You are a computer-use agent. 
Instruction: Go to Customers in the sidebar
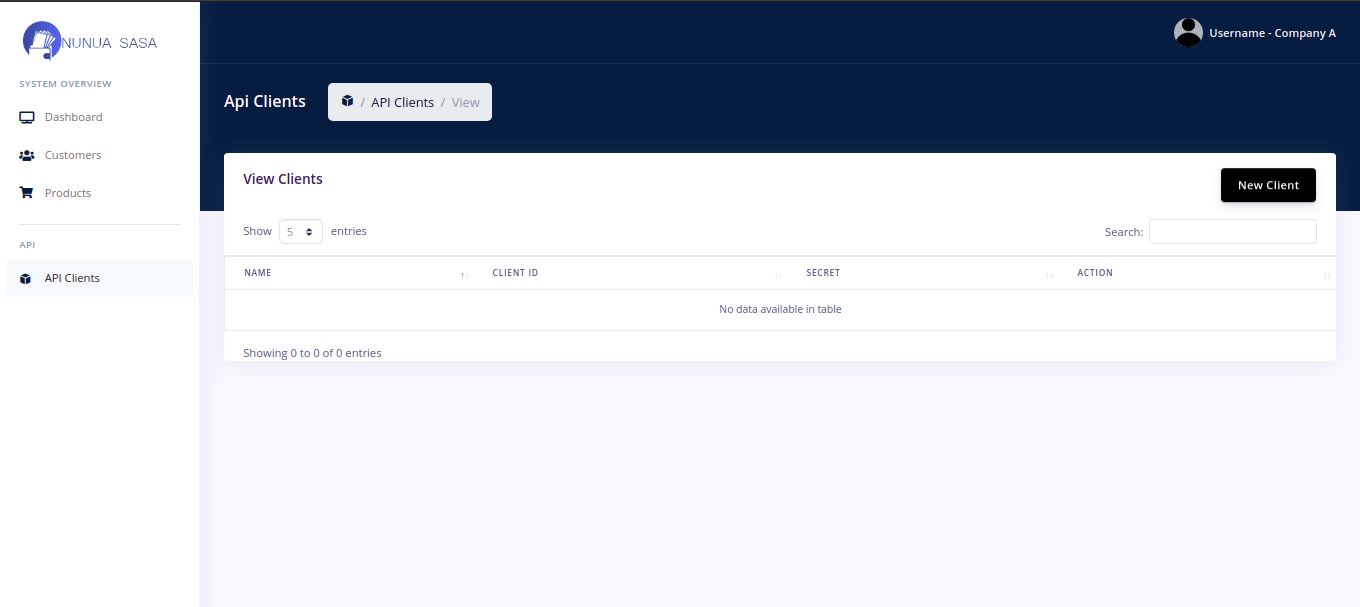point(73,155)
